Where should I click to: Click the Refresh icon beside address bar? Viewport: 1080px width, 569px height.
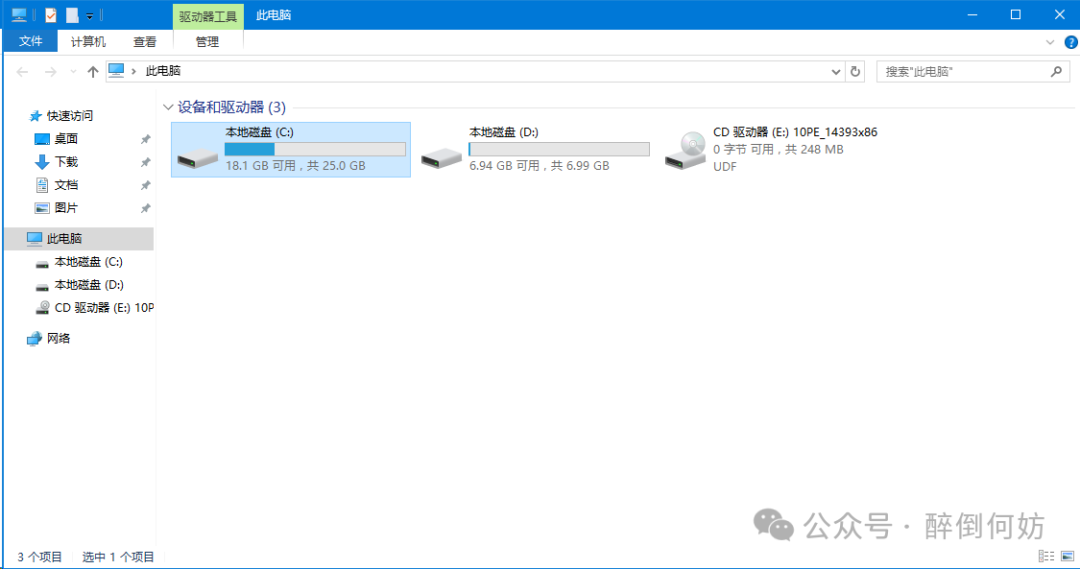(855, 72)
